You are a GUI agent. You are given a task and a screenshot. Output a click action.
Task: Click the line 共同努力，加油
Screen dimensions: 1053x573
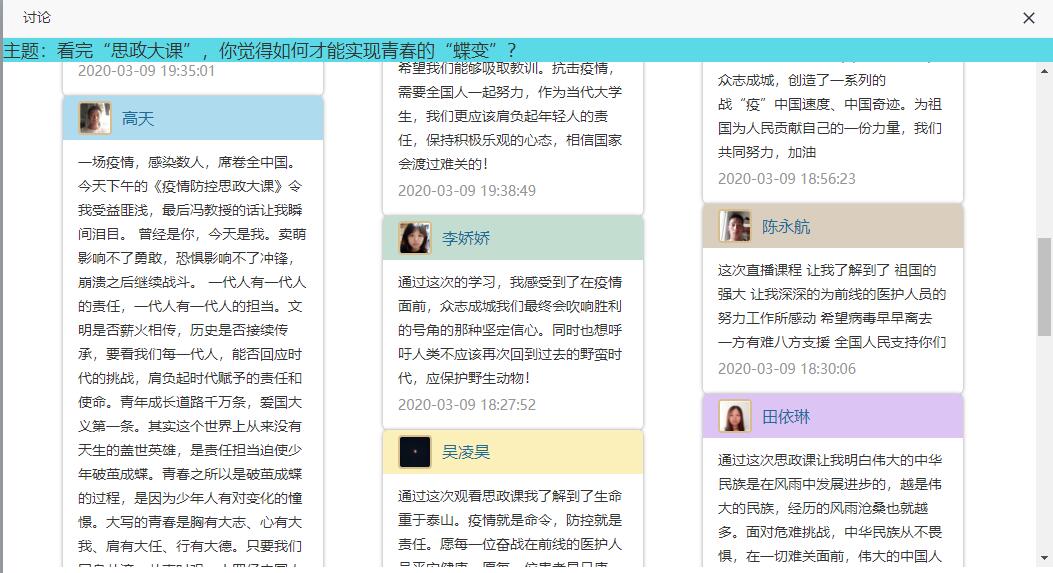(767, 152)
